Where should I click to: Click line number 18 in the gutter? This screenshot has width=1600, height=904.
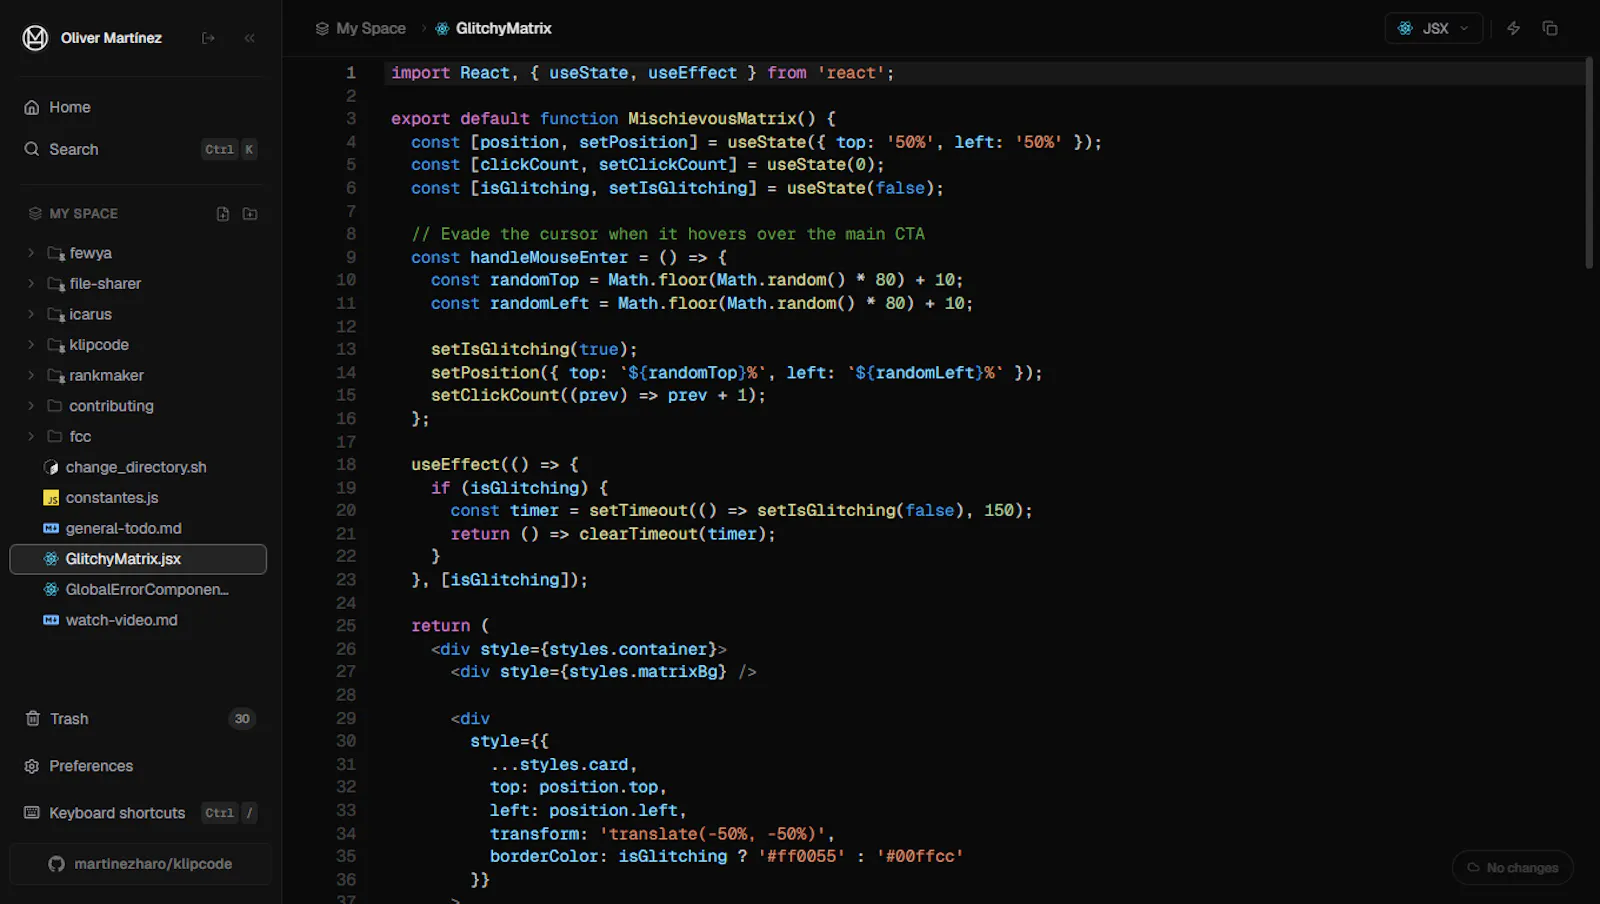346,465
